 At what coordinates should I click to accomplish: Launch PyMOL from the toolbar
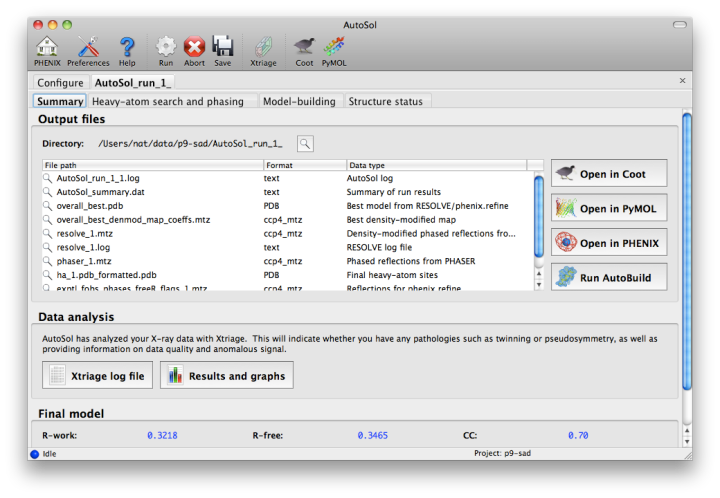[334, 46]
